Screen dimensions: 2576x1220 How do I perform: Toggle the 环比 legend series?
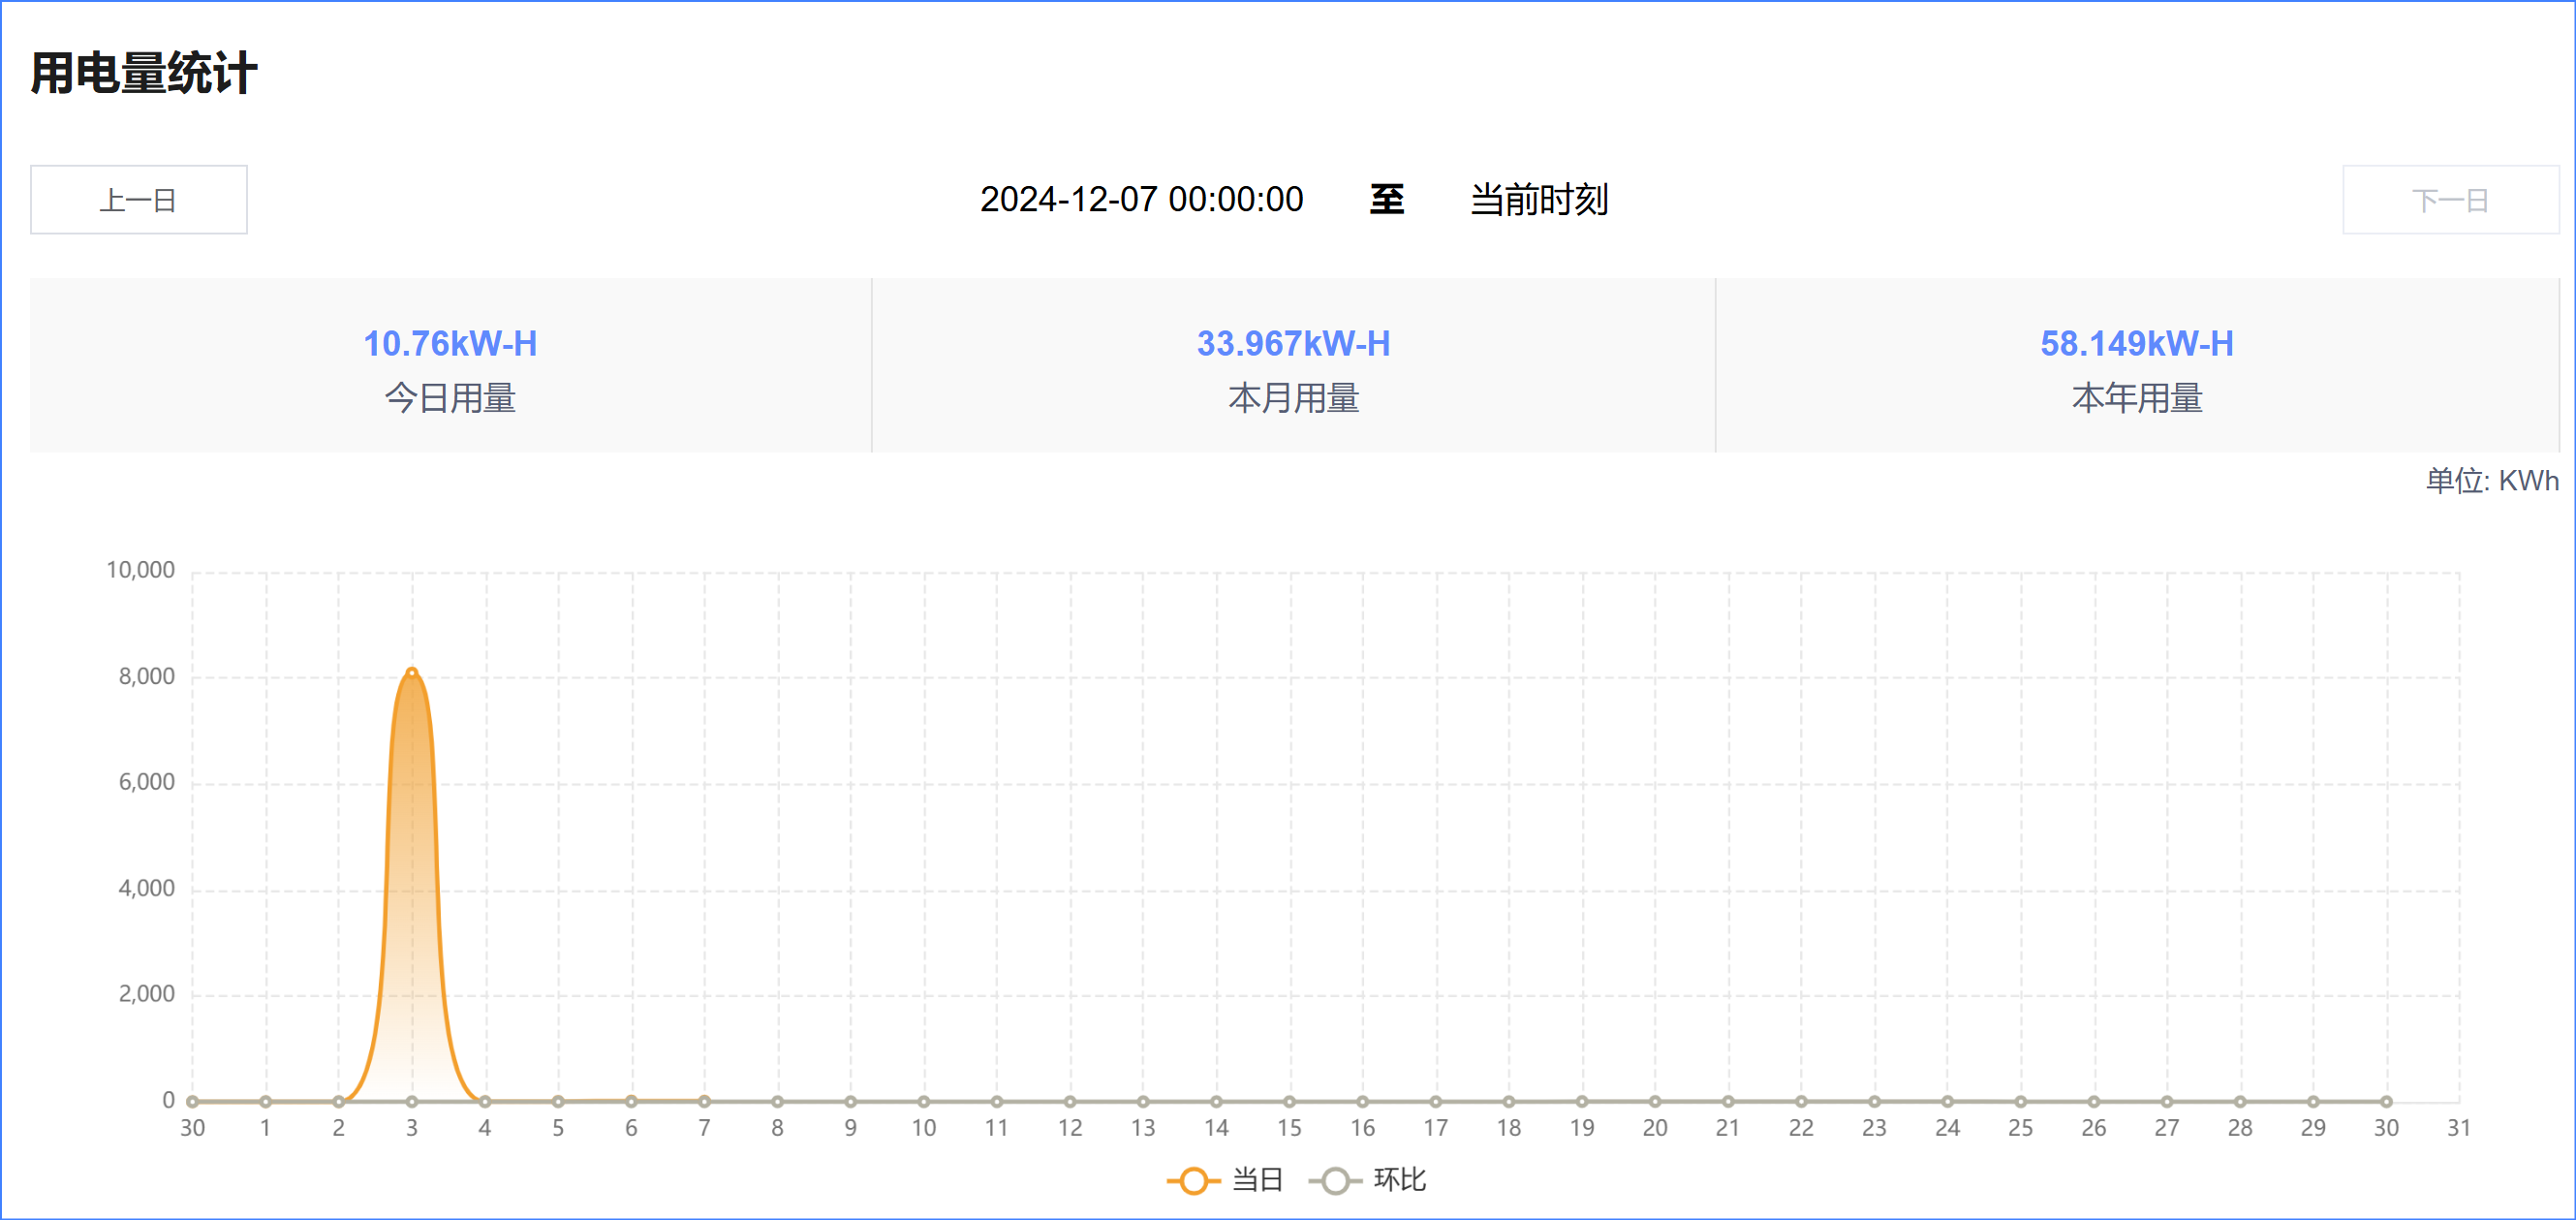pos(1398,1180)
